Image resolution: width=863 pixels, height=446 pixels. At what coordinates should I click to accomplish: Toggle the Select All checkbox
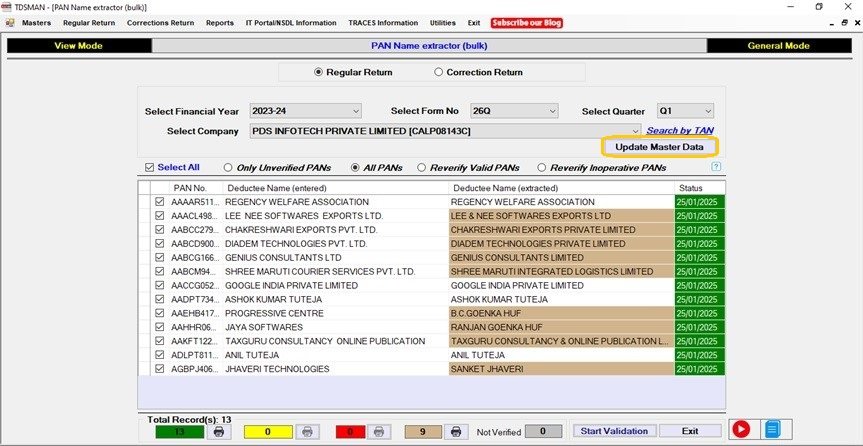(x=149, y=167)
